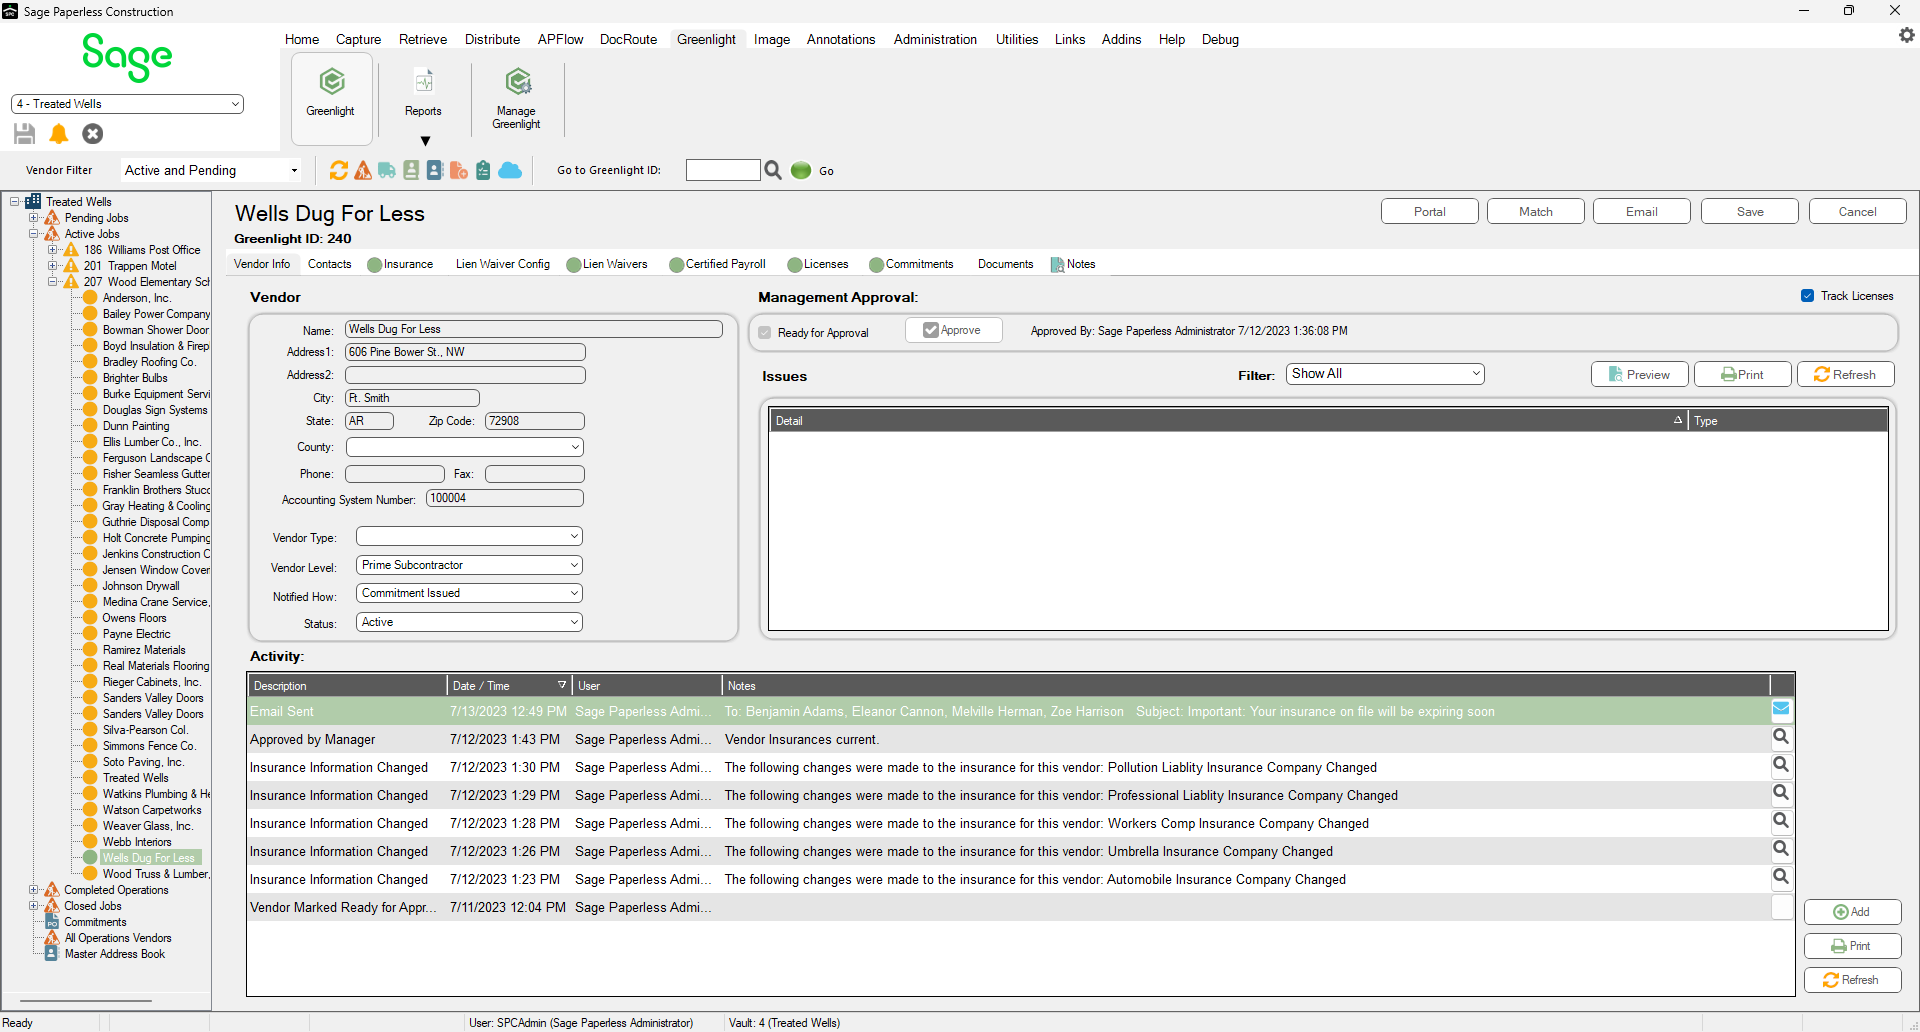The width and height of the screenshot is (1920, 1032).
Task: Click the Print button below Activity Add
Action: [1852, 946]
